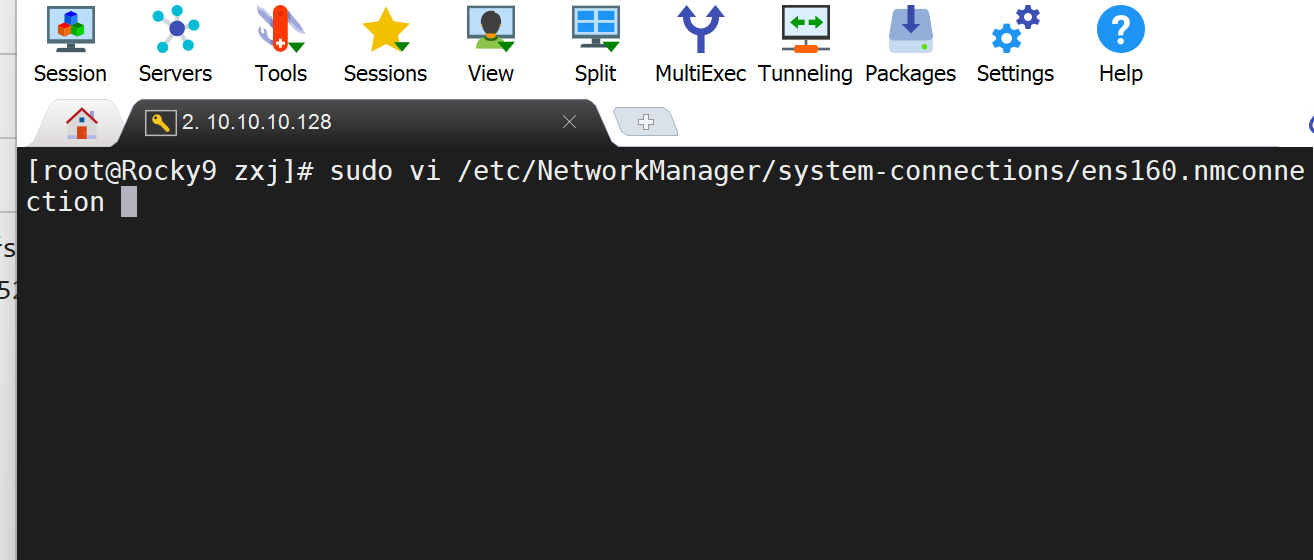Image resolution: width=1314 pixels, height=560 pixels.
Task: Open Settings with the gears icon
Action: click(1015, 43)
